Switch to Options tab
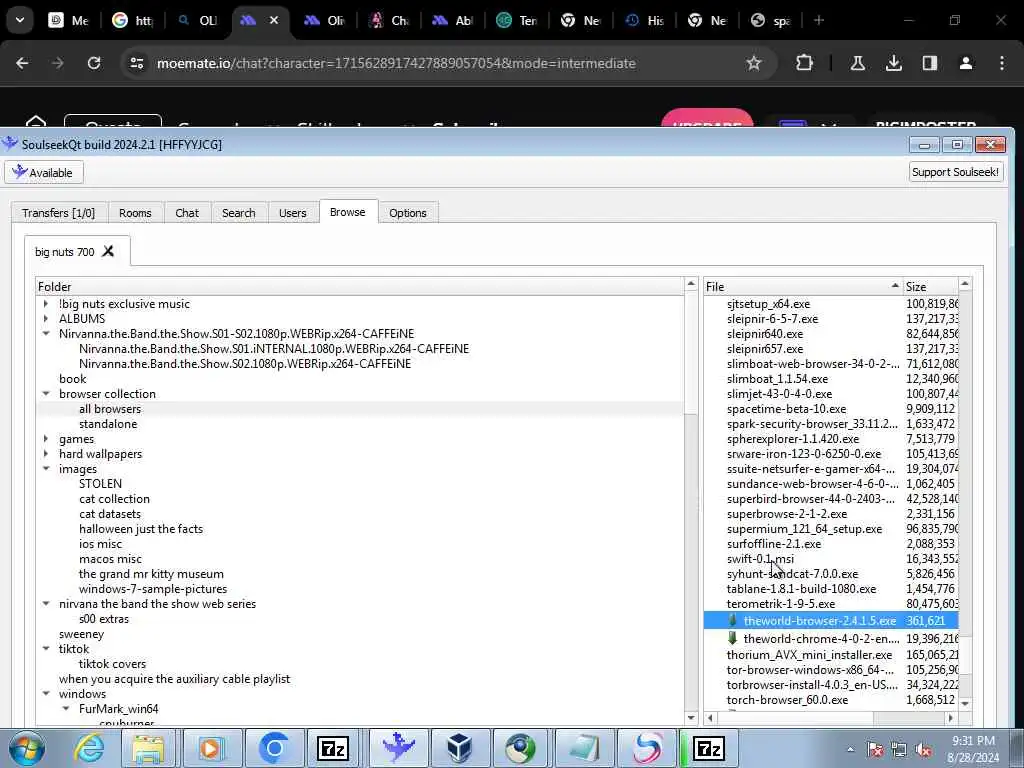The image size is (1024, 768). [x=408, y=213]
